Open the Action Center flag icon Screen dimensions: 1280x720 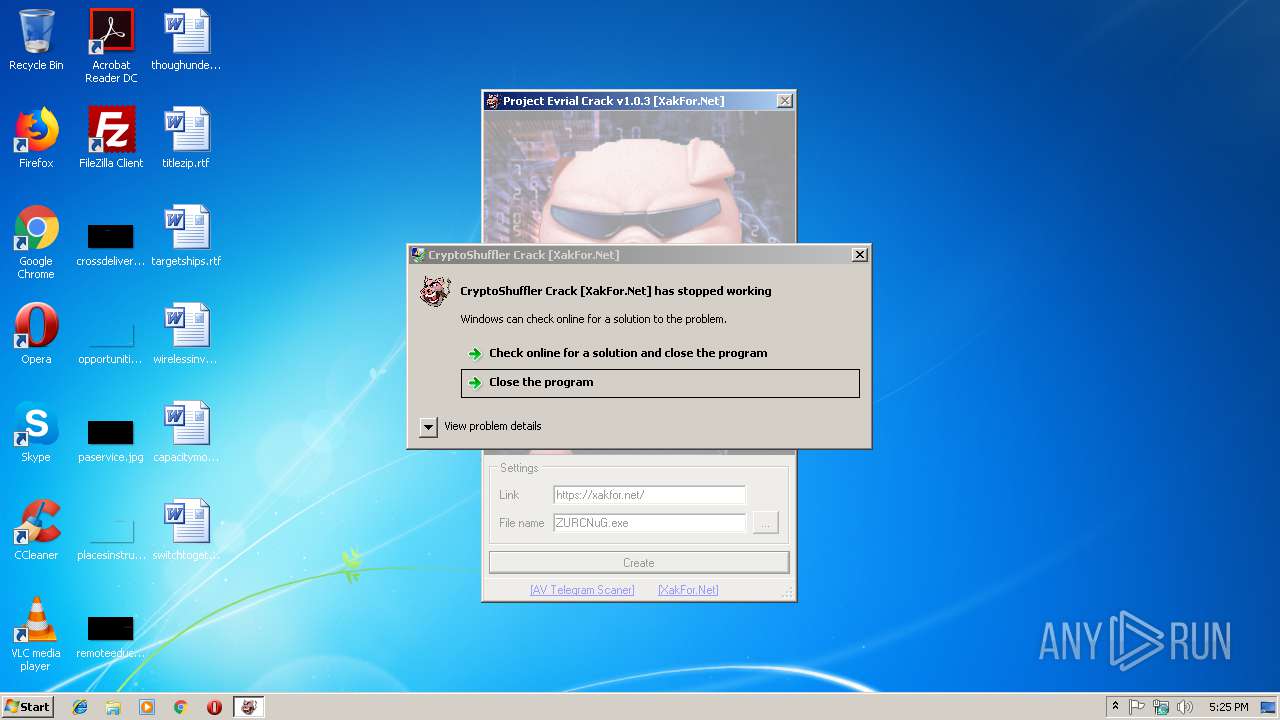(x=1137, y=707)
